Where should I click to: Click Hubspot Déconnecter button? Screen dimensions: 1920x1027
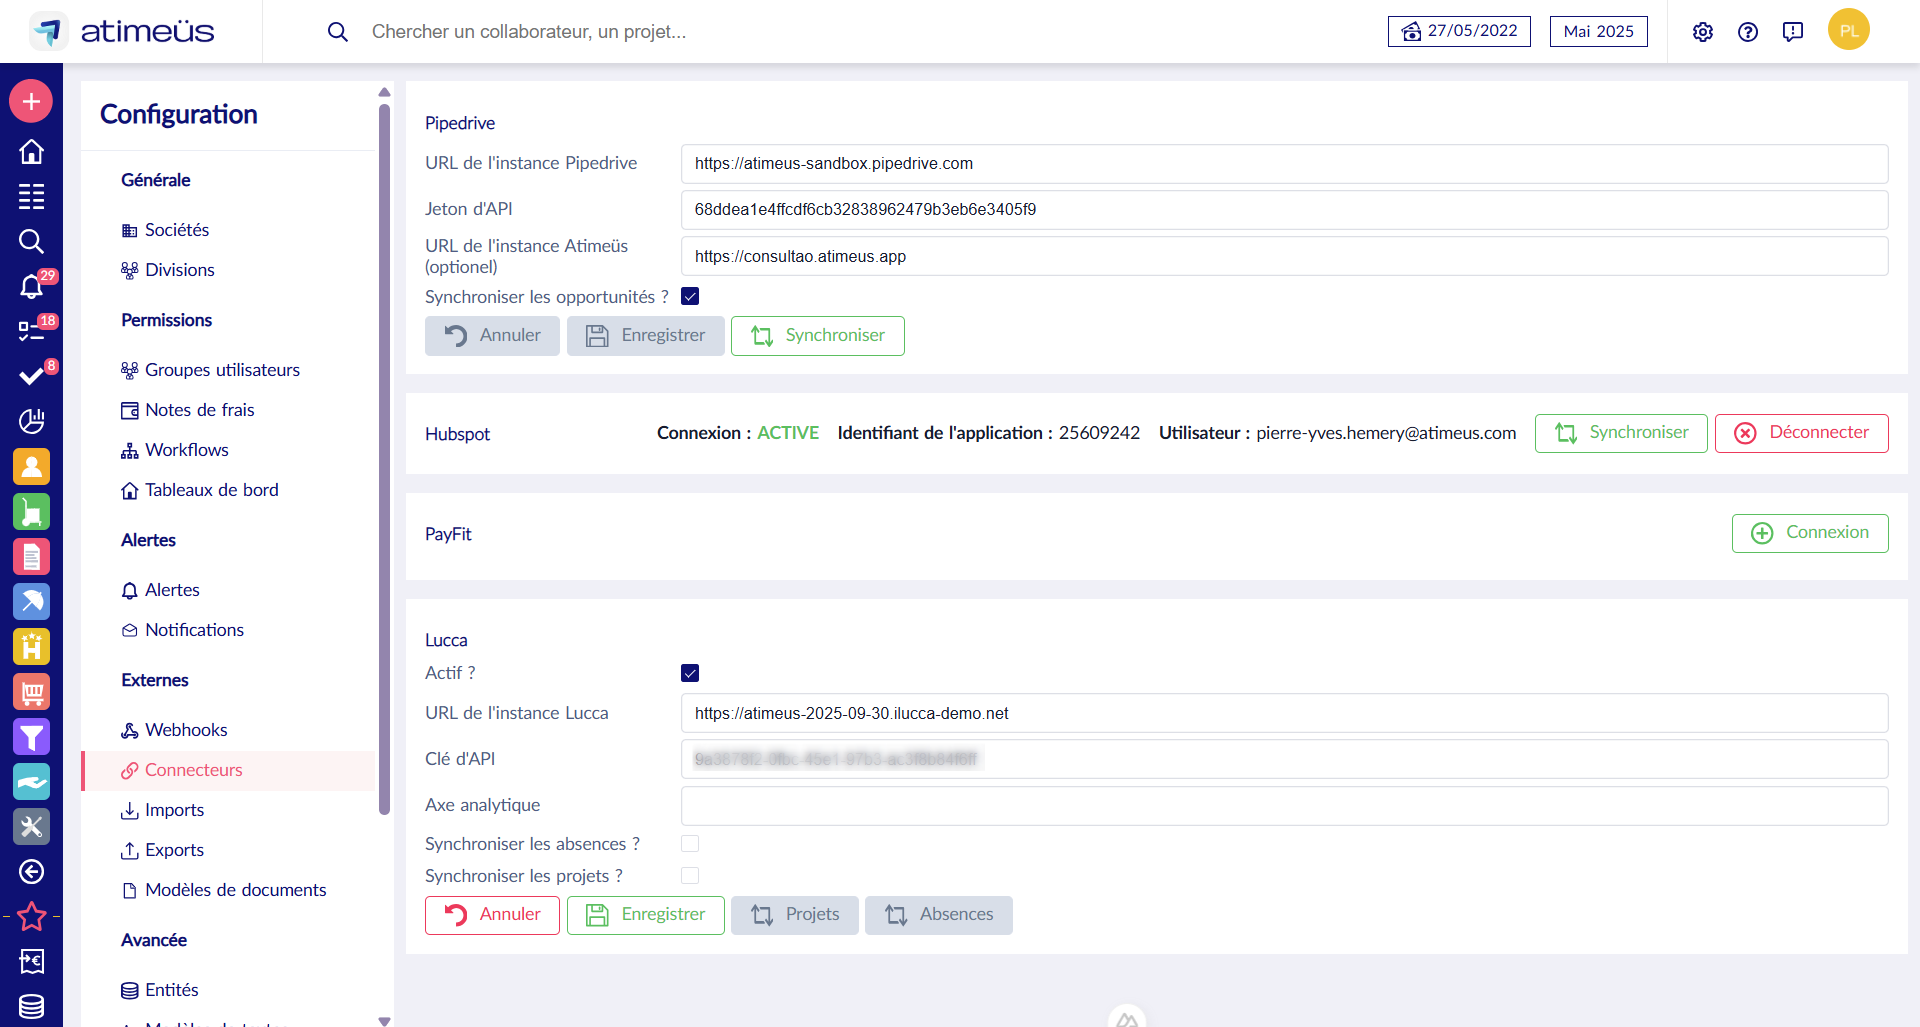coord(1802,433)
